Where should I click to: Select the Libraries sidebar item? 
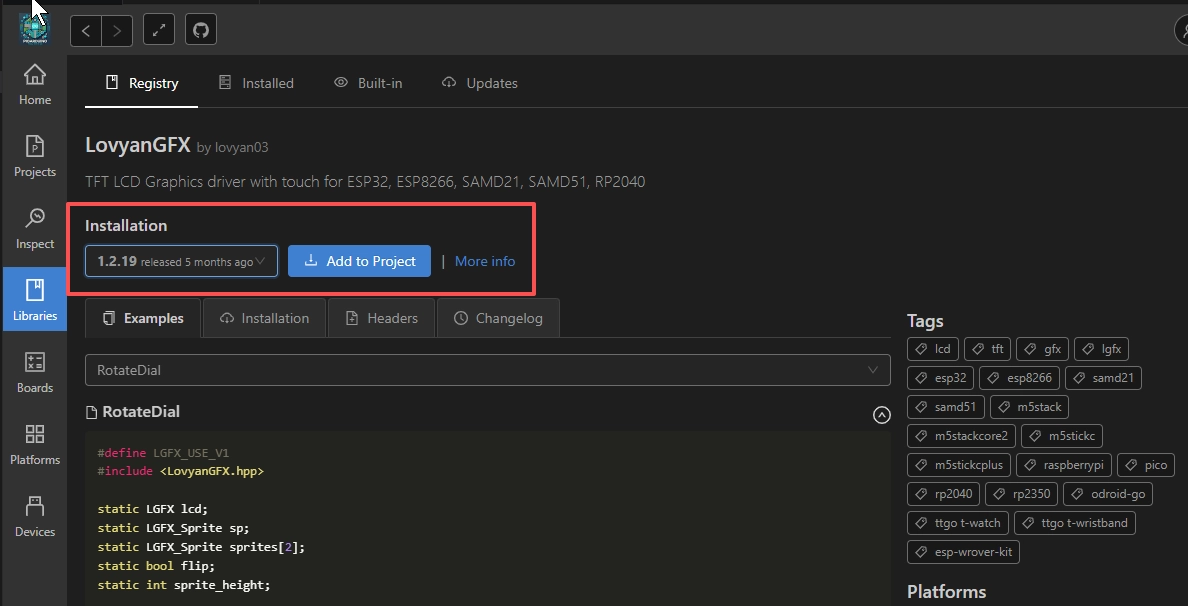pyautogui.click(x=35, y=301)
